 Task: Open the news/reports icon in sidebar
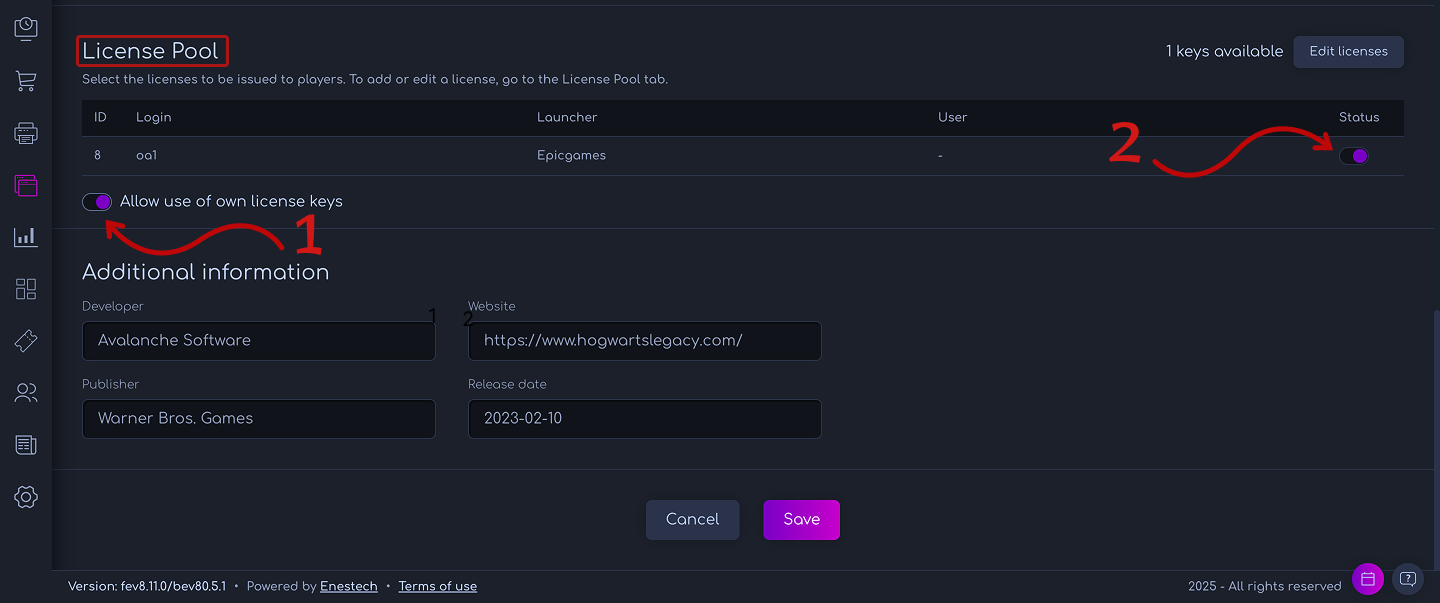(25, 444)
